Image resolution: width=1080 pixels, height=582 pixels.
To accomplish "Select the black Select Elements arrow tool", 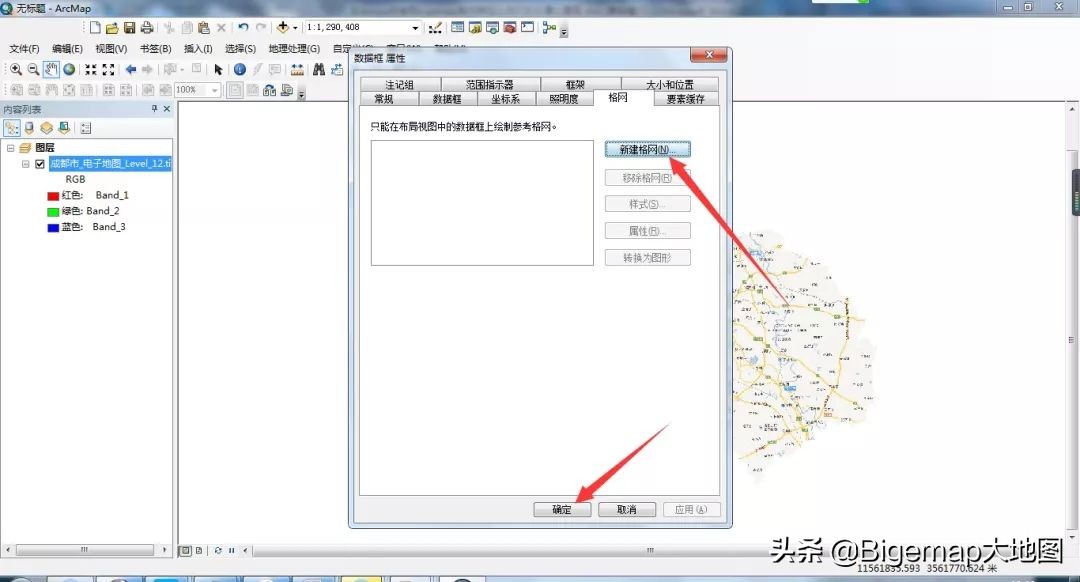I will coord(219,70).
